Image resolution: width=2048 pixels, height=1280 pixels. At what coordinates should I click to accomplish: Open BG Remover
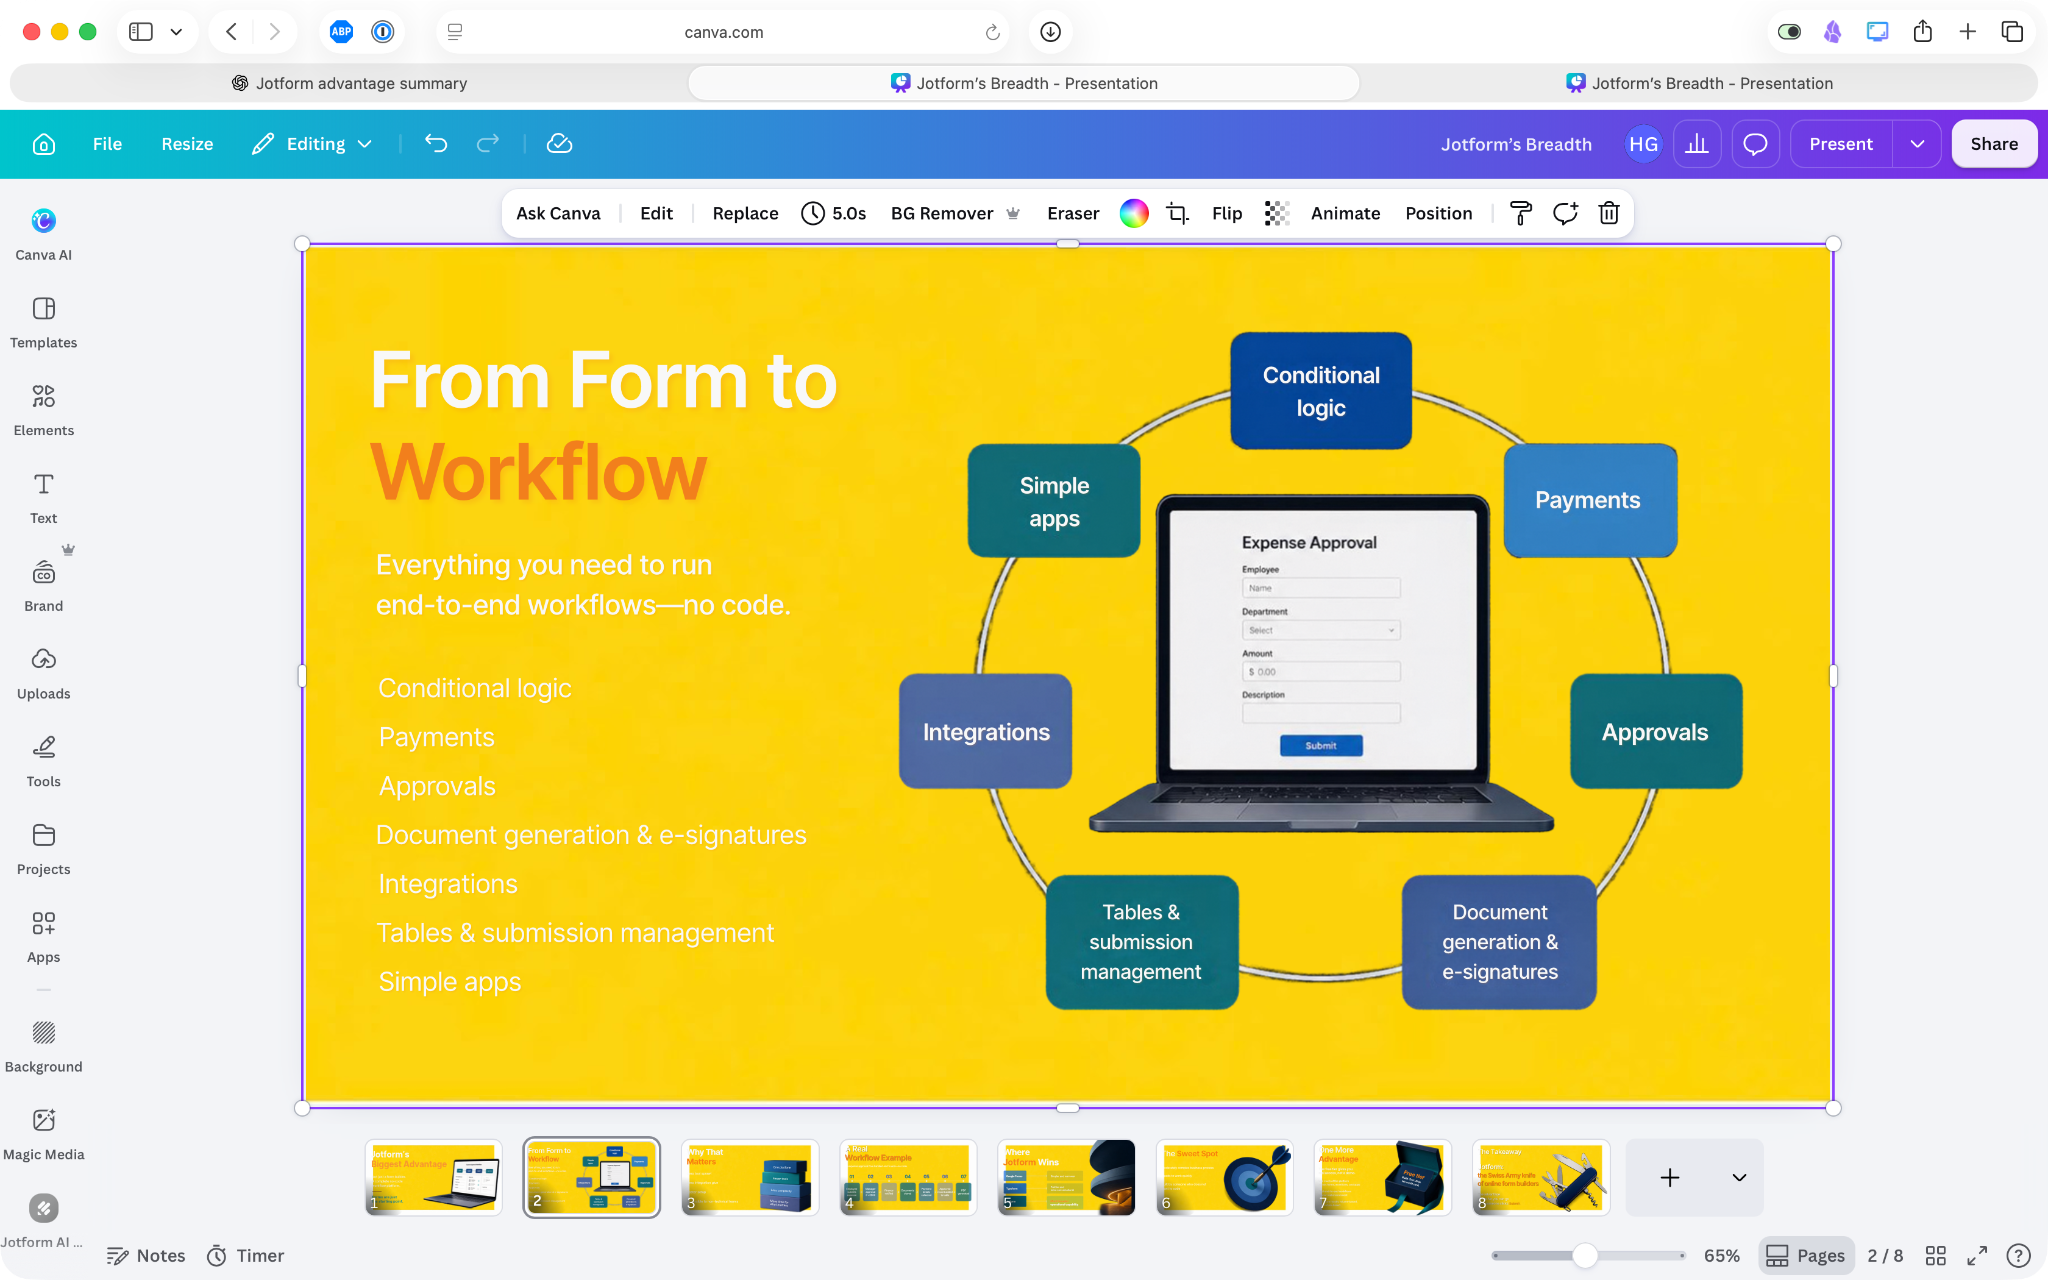coord(954,213)
